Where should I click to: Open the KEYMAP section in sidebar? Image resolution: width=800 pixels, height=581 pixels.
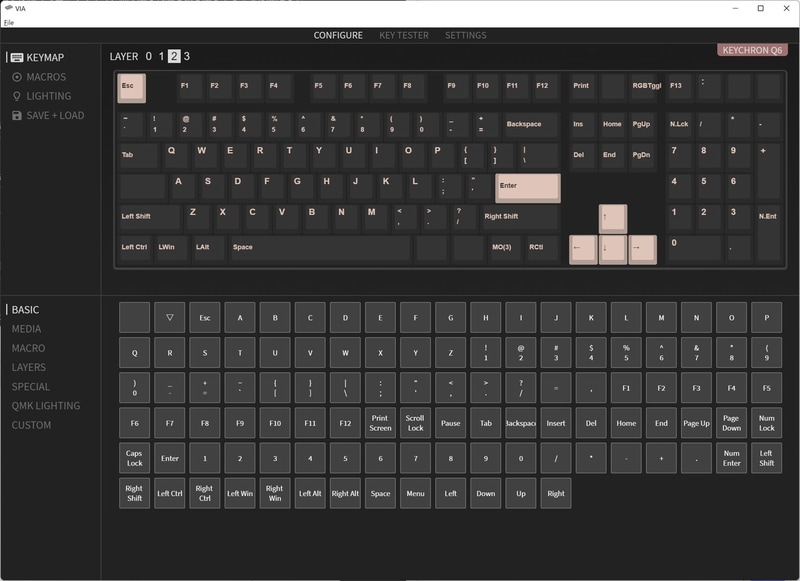(x=37, y=57)
